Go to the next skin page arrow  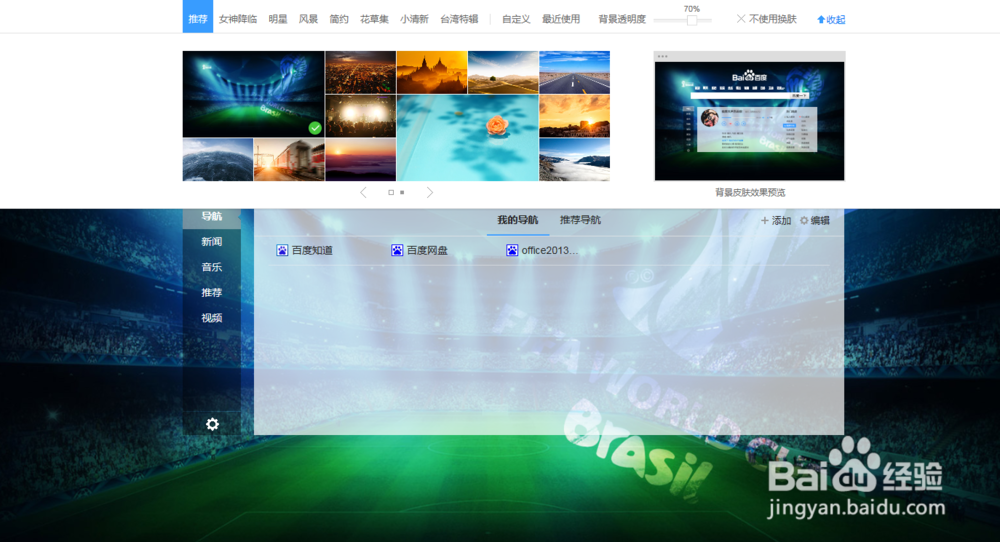pos(430,193)
